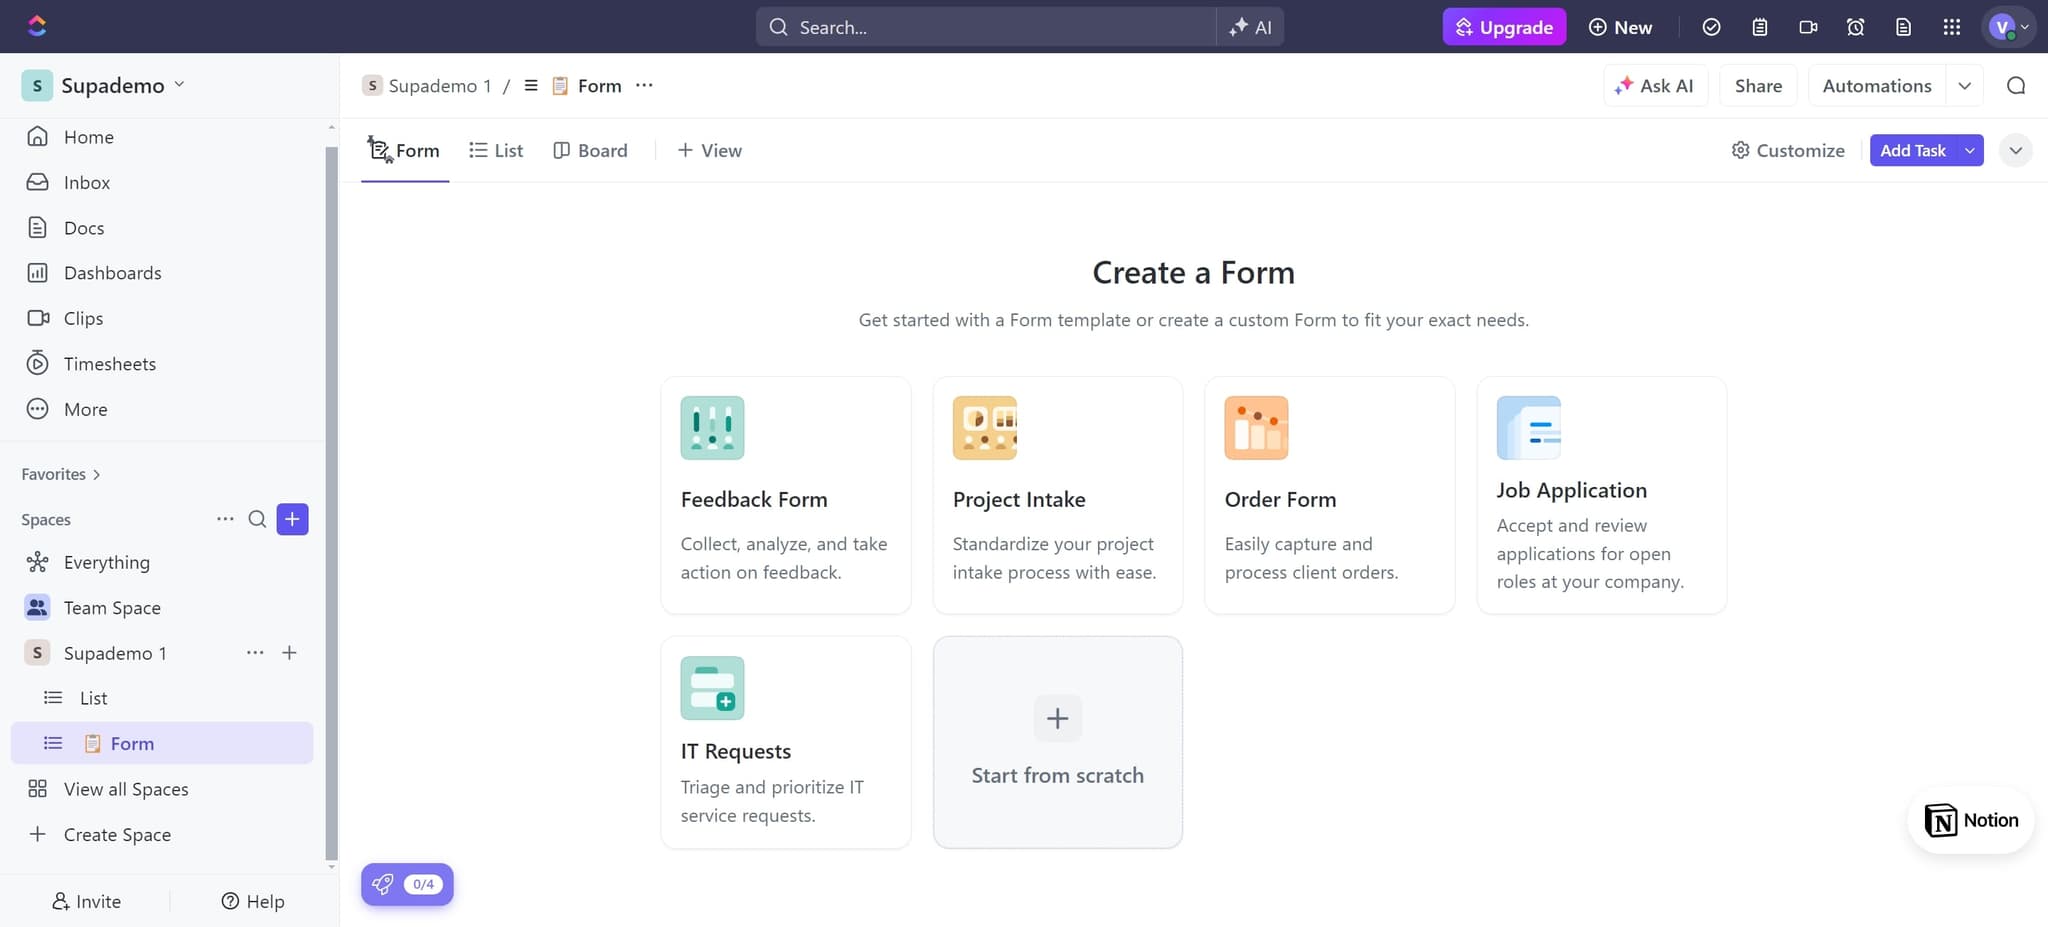This screenshot has height=927, width=2048.
Task: Open the completed tasks checkmark icon
Action: (x=1711, y=27)
